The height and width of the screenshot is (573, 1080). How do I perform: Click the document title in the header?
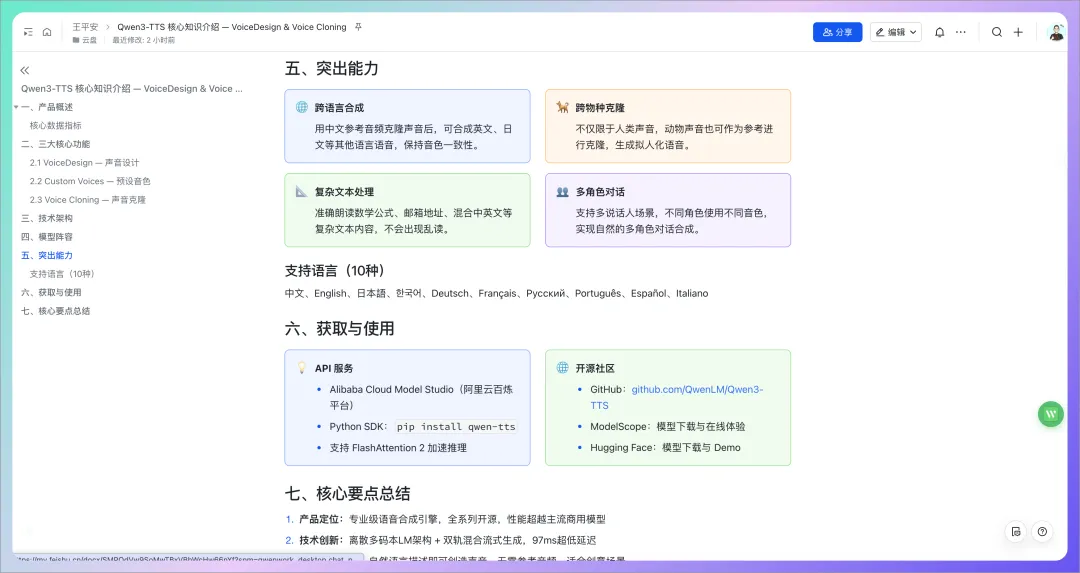[231, 27]
